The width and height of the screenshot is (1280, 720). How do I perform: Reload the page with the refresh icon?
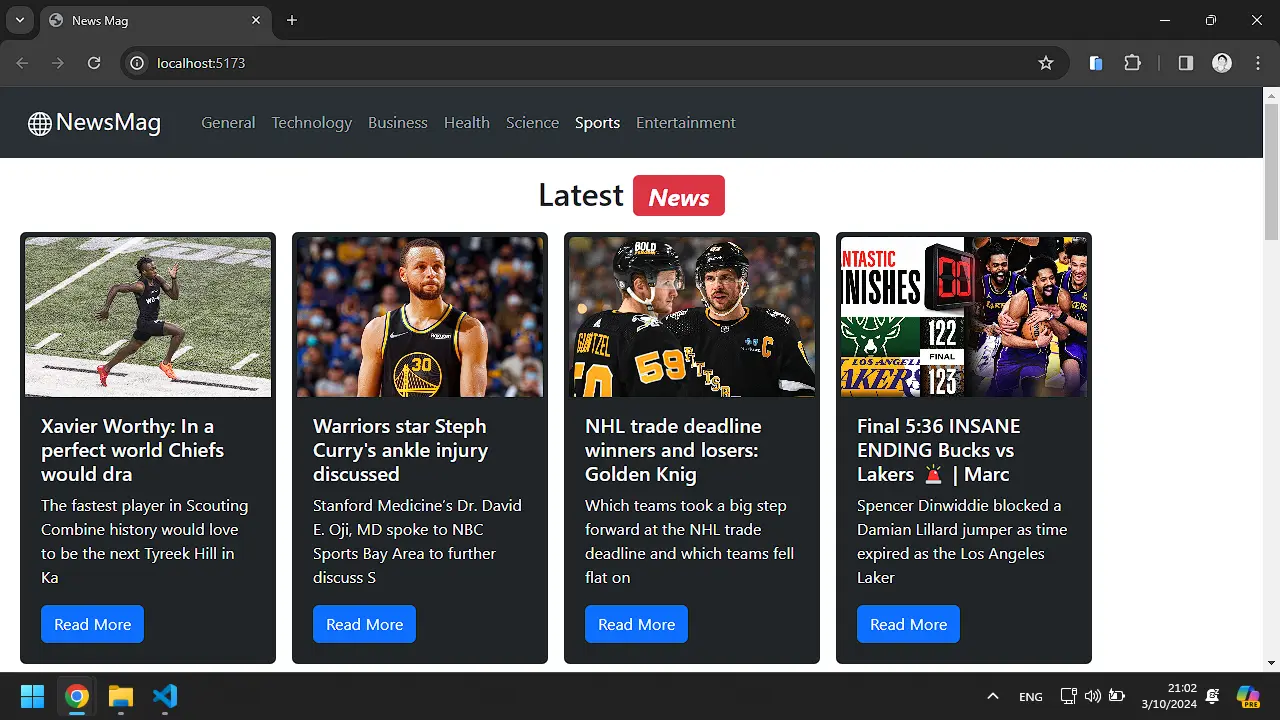(94, 63)
